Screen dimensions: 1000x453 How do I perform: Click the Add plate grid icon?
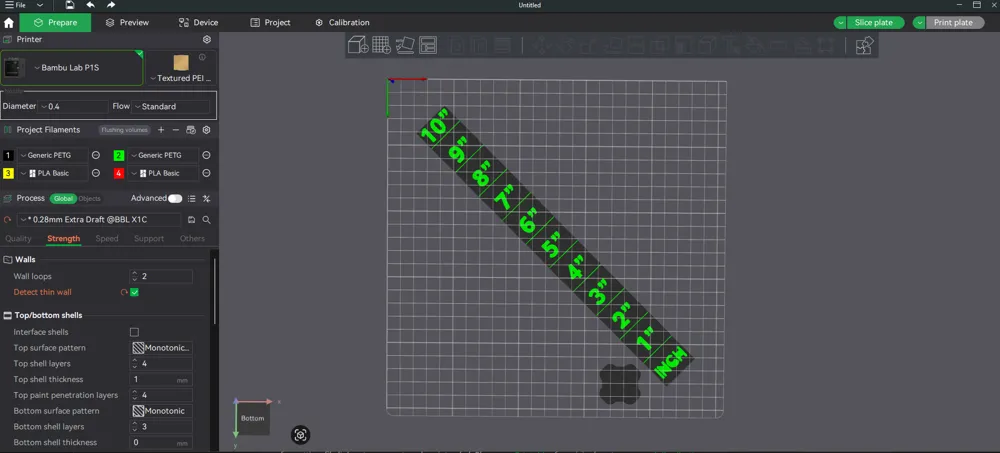381,45
